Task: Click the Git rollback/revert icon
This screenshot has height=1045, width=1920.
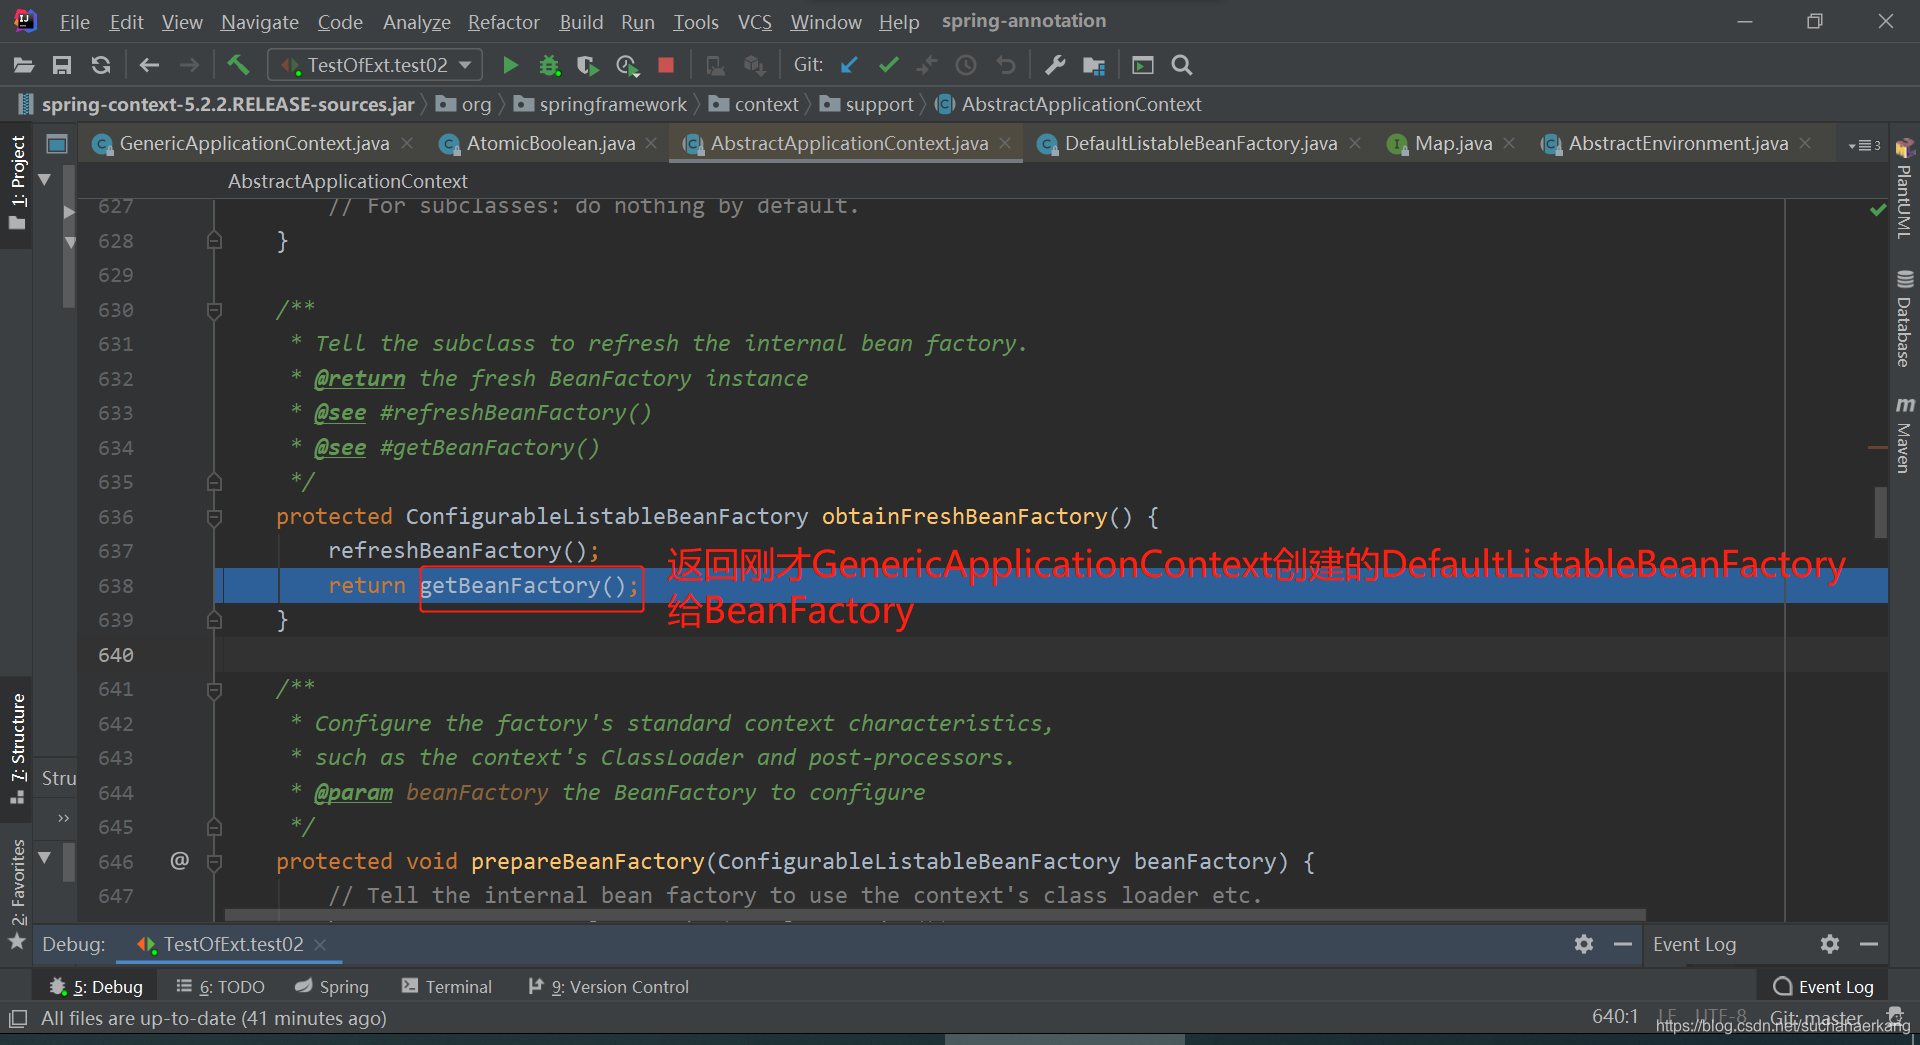Action: 1005,66
